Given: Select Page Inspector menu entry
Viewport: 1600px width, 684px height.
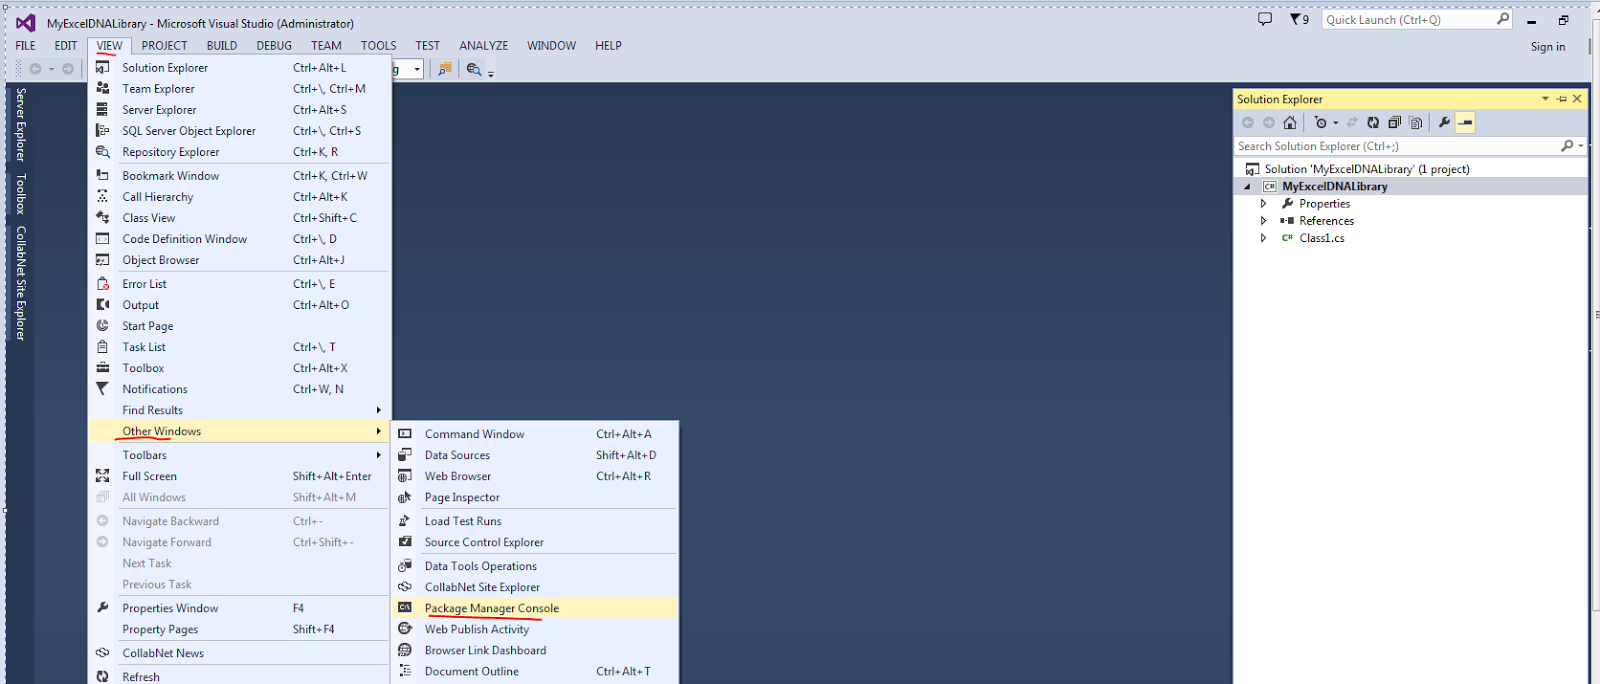Looking at the screenshot, I should click(535, 497).
